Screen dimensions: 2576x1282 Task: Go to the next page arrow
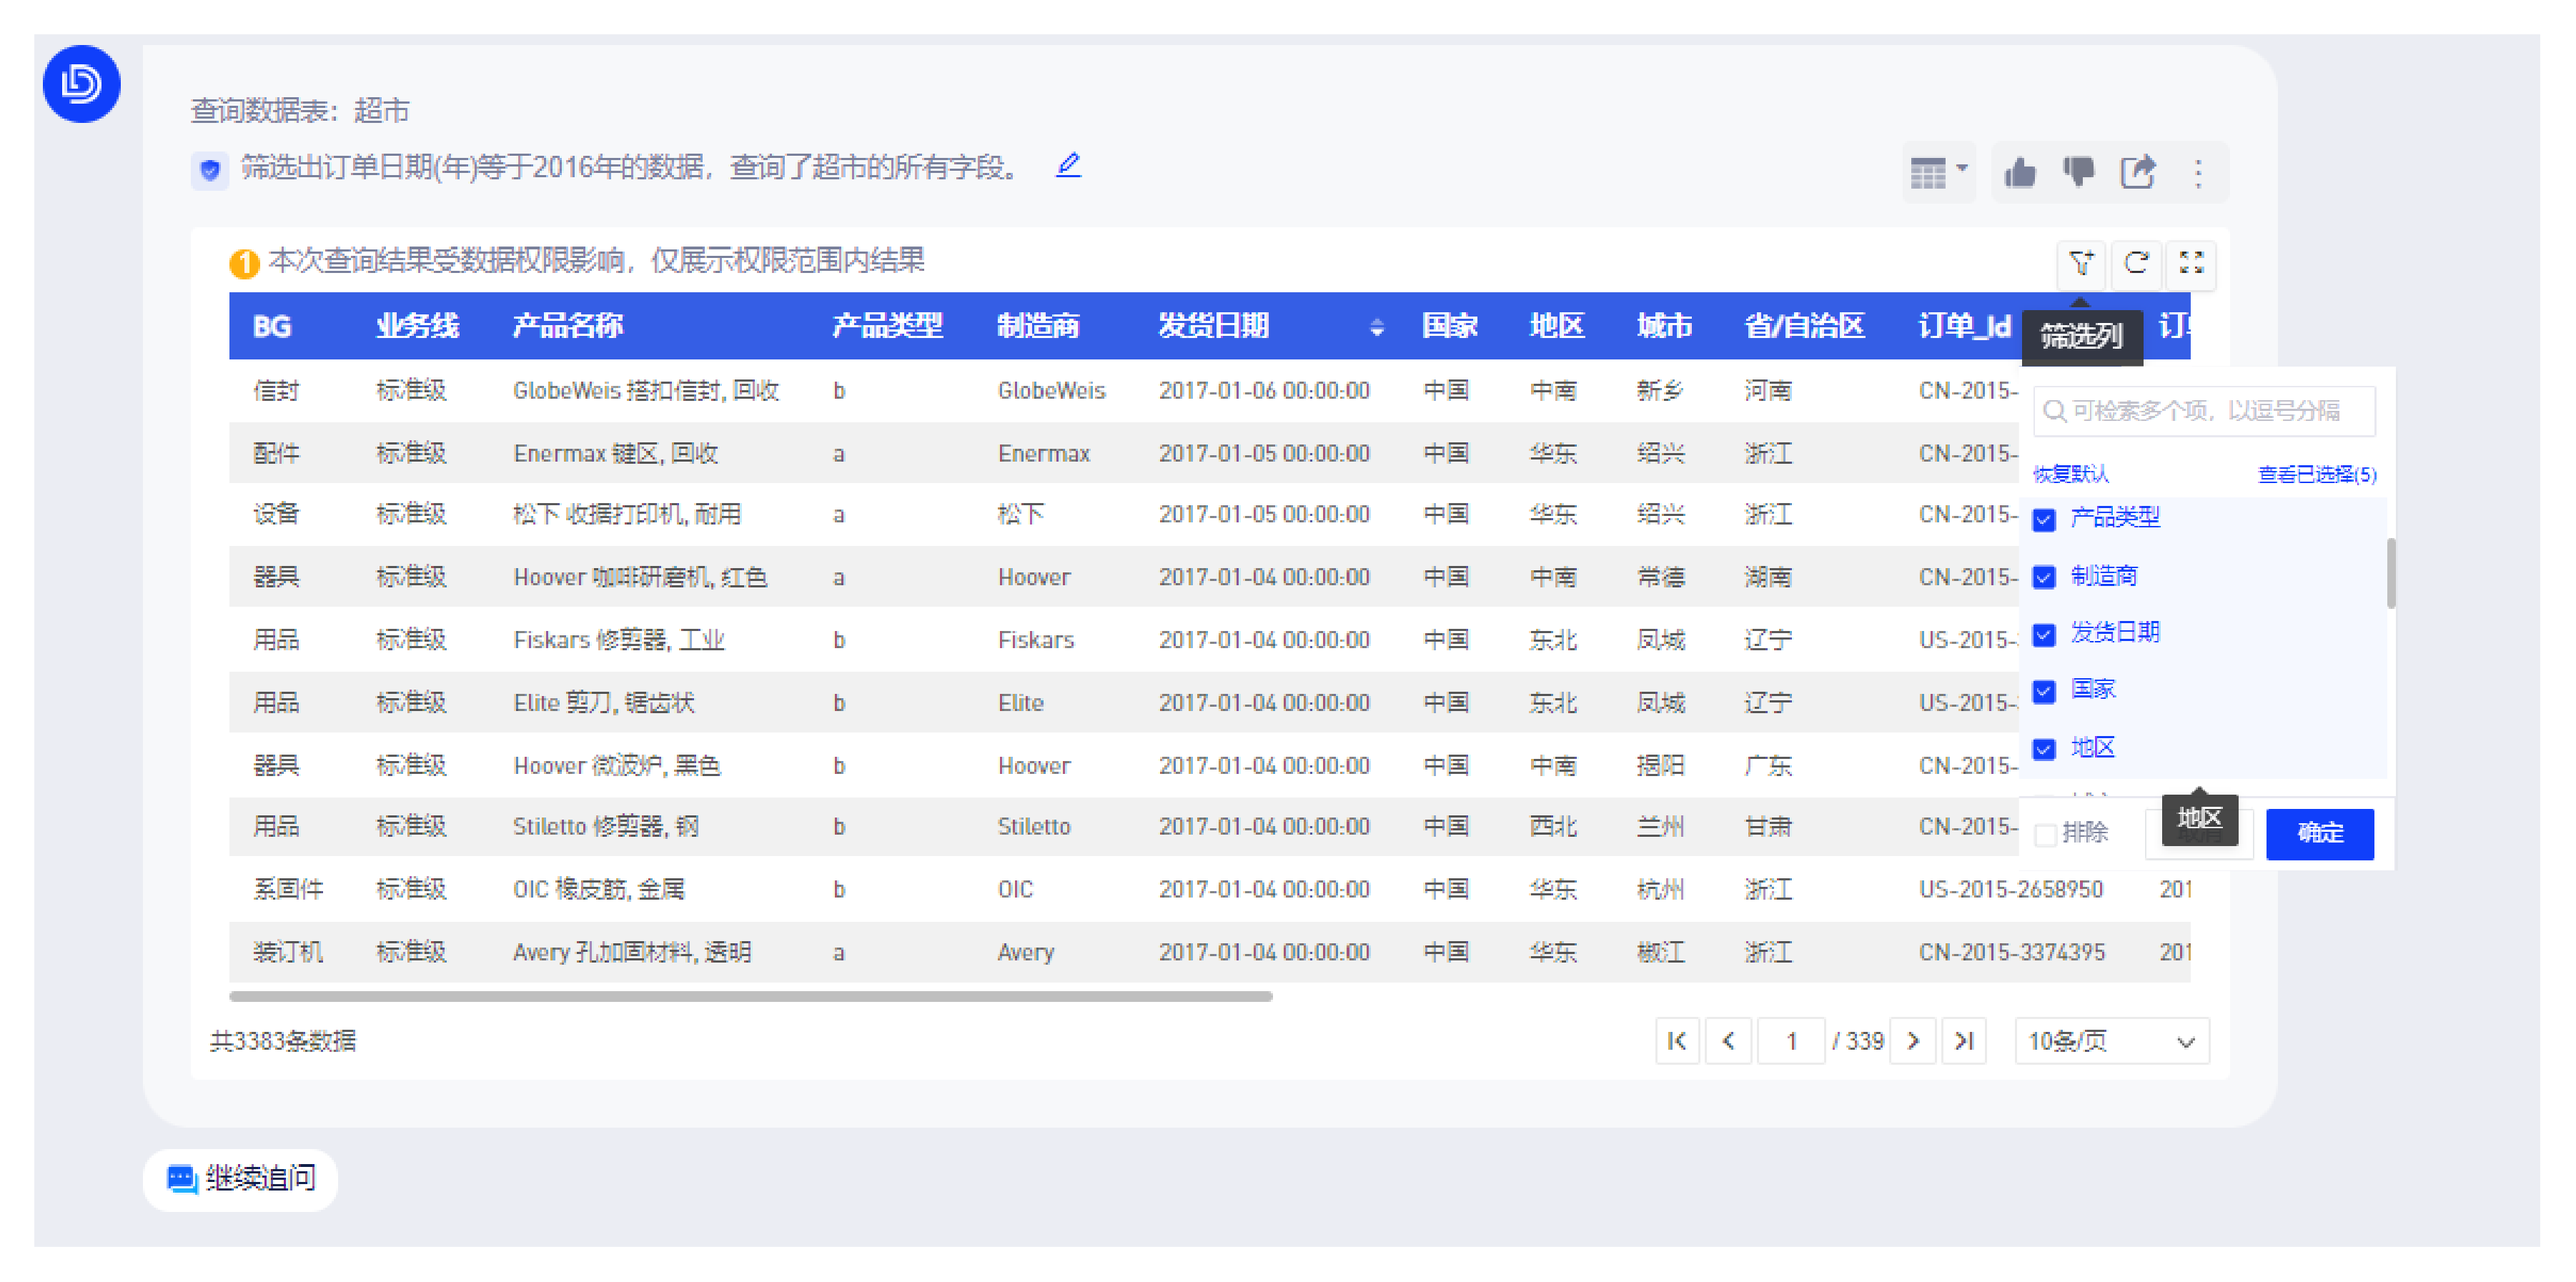click(x=1913, y=1041)
